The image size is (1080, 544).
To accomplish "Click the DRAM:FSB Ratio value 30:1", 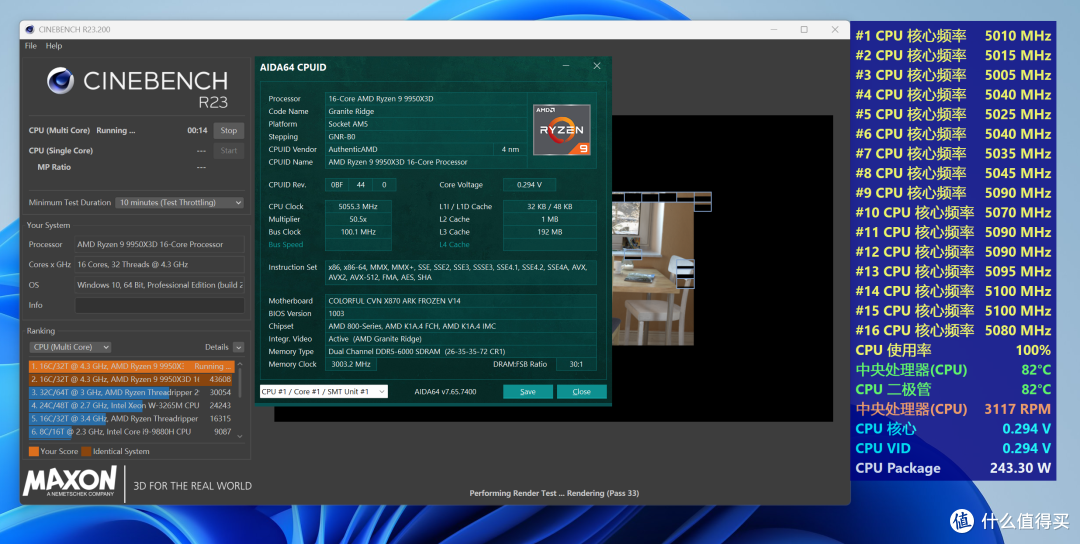I will 577,364.
